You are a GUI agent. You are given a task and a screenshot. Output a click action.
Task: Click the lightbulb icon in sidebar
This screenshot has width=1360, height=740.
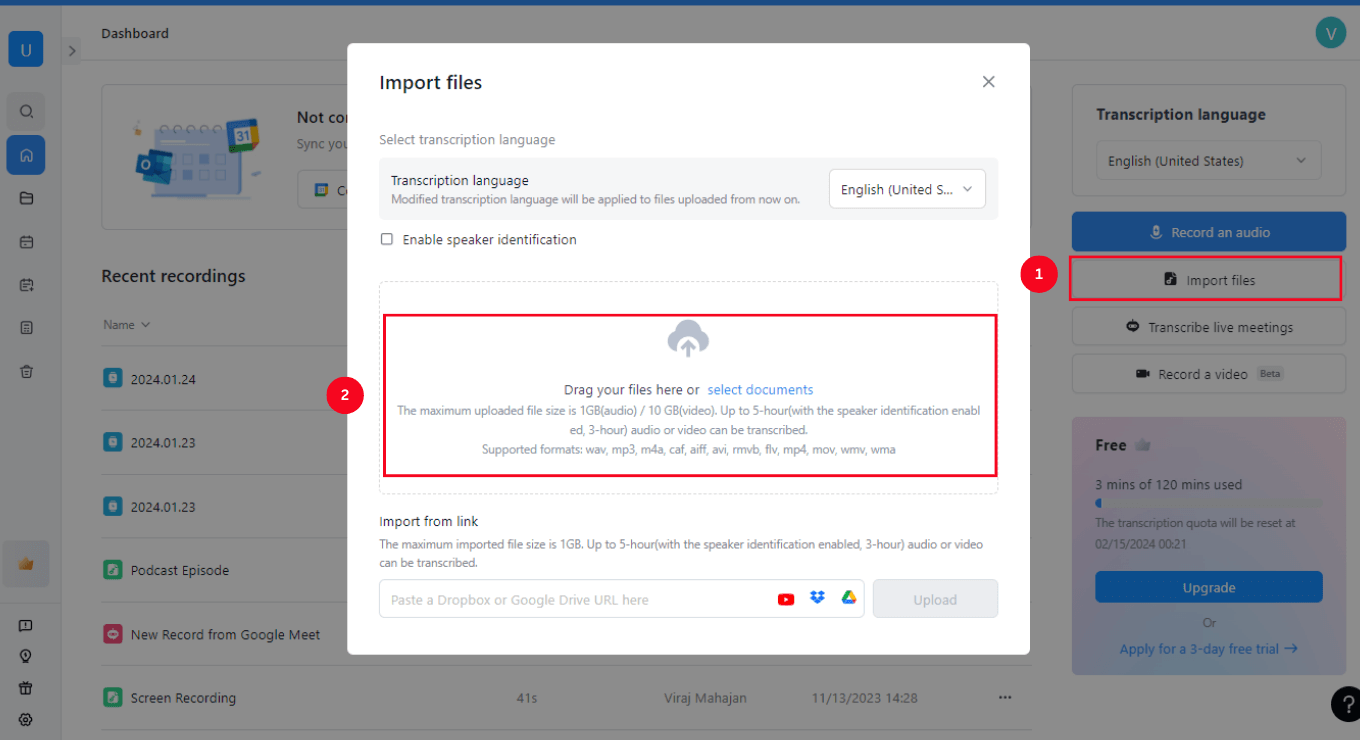pyautogui.click(x=26, y=657)
